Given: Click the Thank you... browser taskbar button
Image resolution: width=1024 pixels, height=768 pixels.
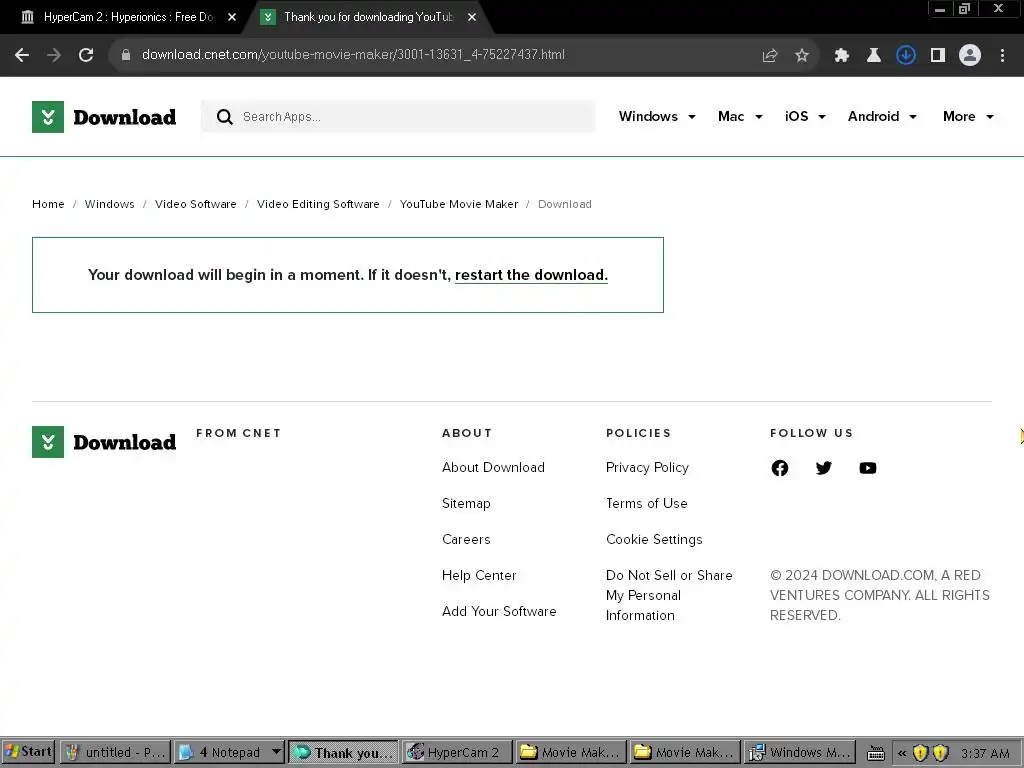Looking at the screenshot, I should 343,752.
